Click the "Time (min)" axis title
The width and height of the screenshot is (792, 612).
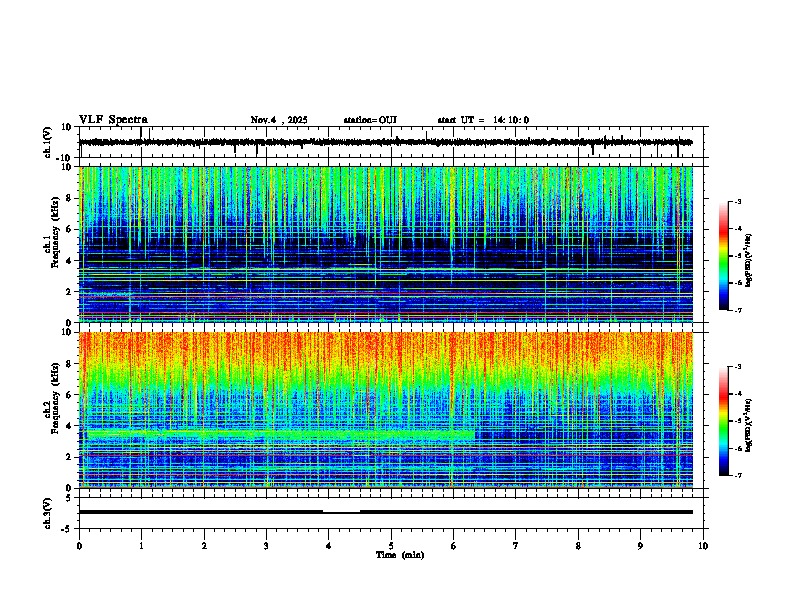click(x=400, y=555)
